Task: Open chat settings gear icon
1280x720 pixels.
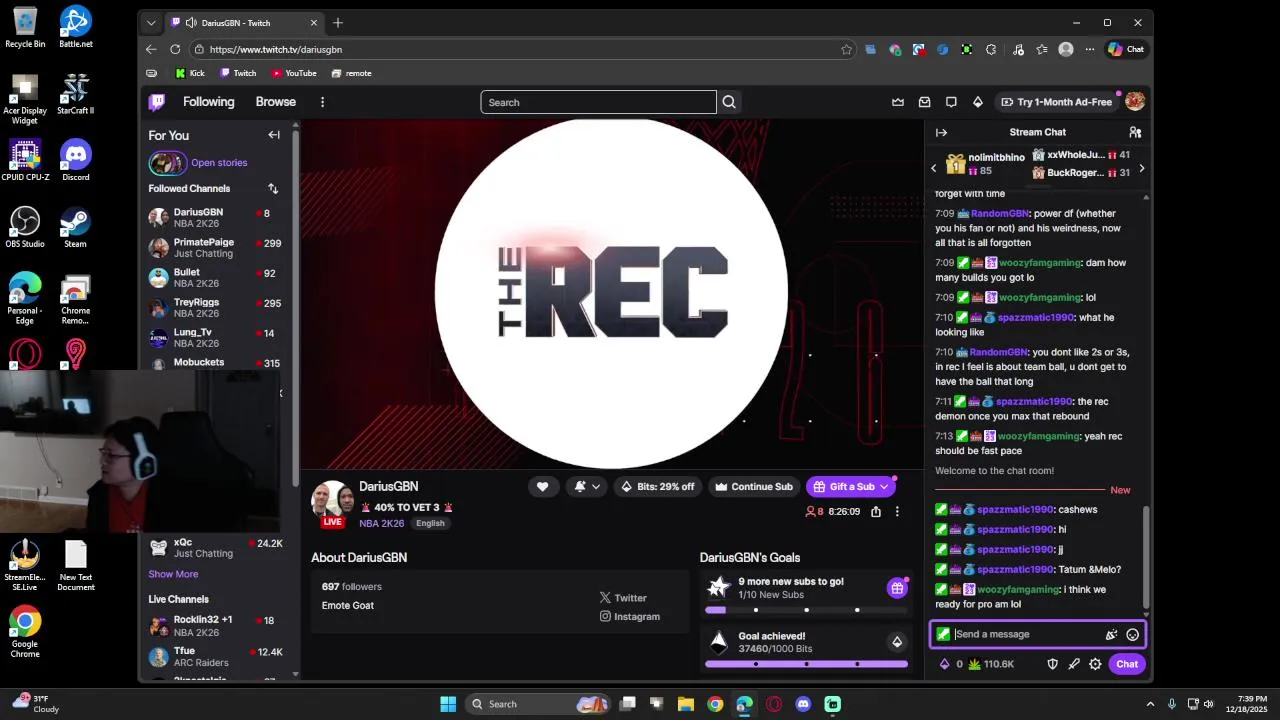Action: point(1095,664)
